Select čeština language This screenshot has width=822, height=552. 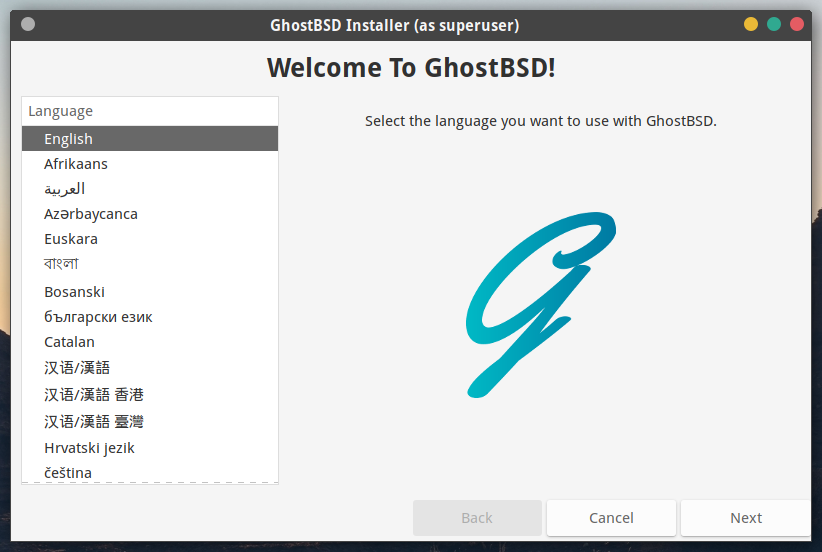point(150,472)
